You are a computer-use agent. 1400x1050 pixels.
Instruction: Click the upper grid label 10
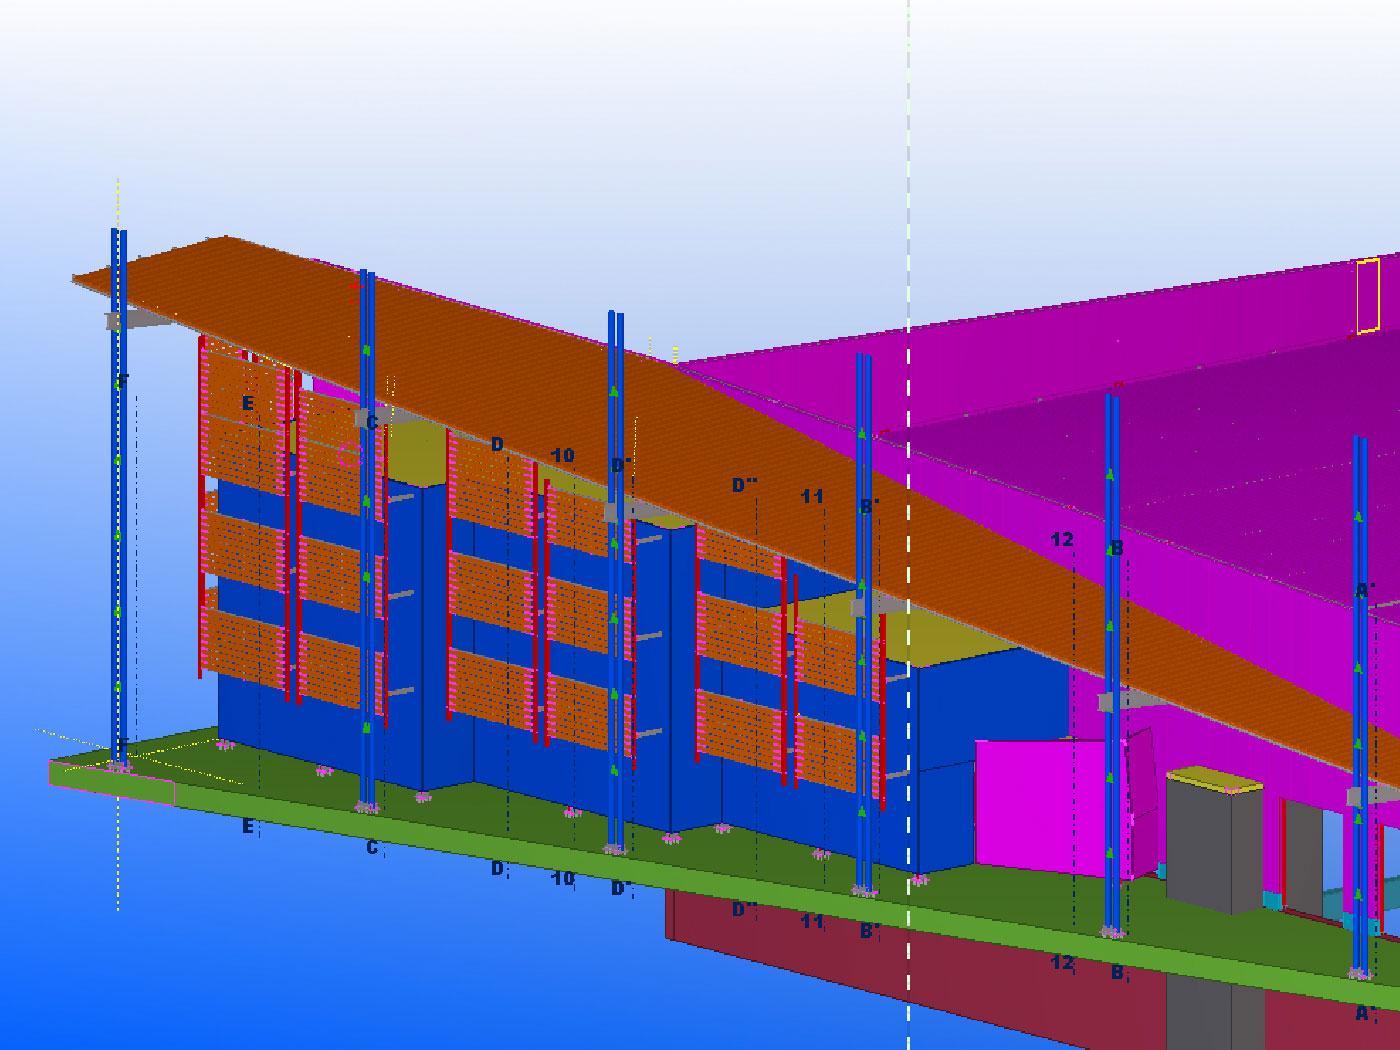(x=563, y=456)
